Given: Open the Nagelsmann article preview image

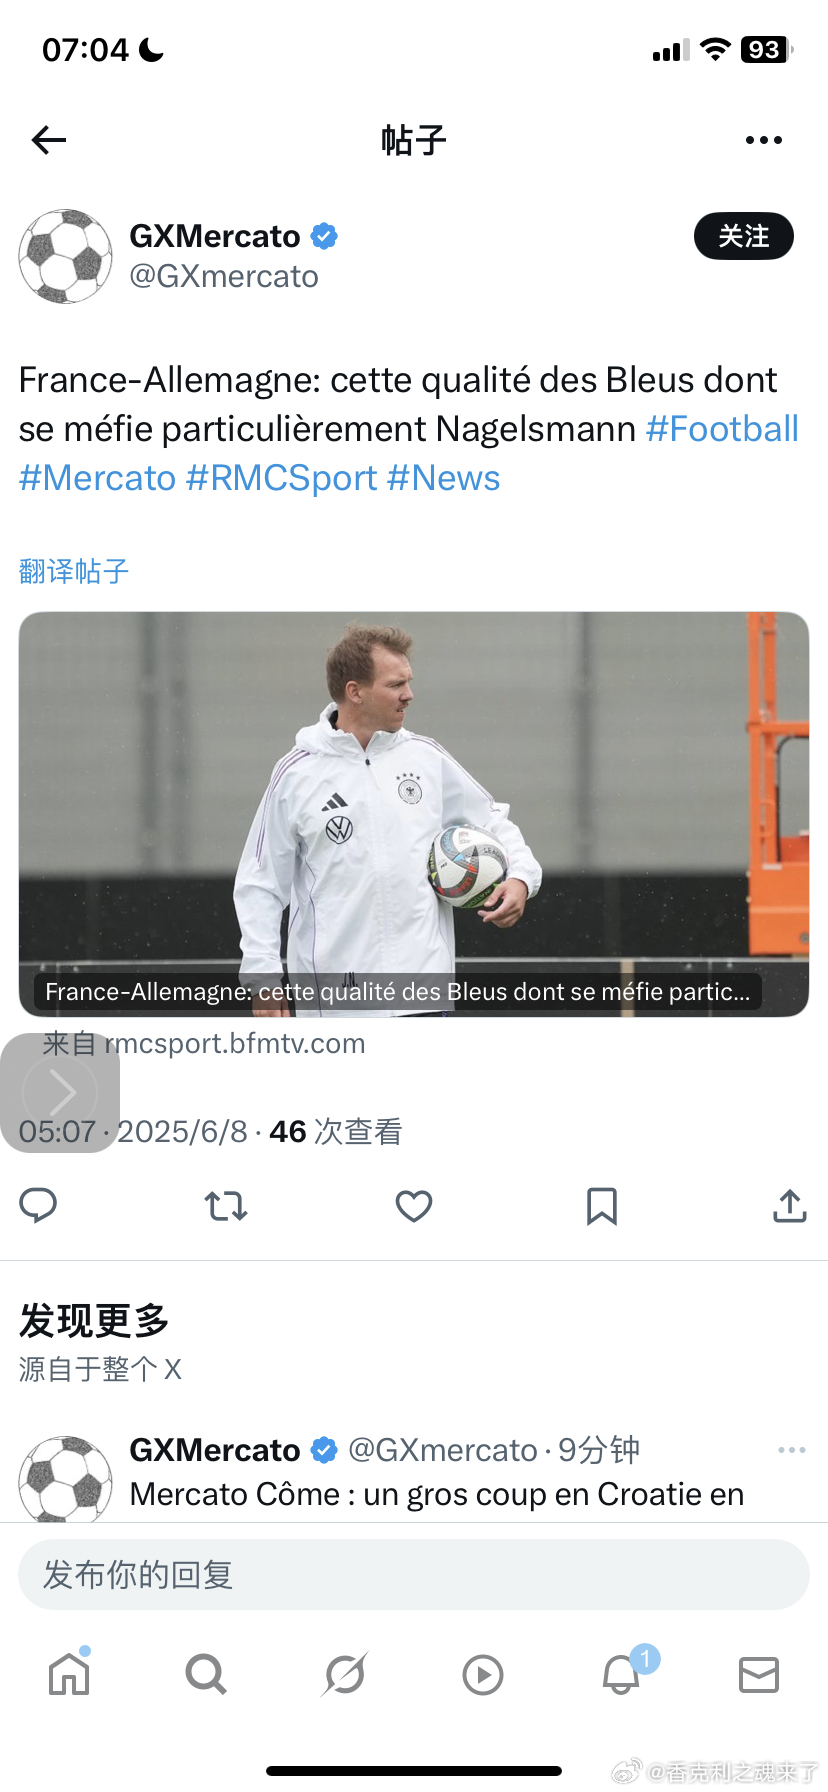Looking at the screenshot, I should tap(414, 814).
